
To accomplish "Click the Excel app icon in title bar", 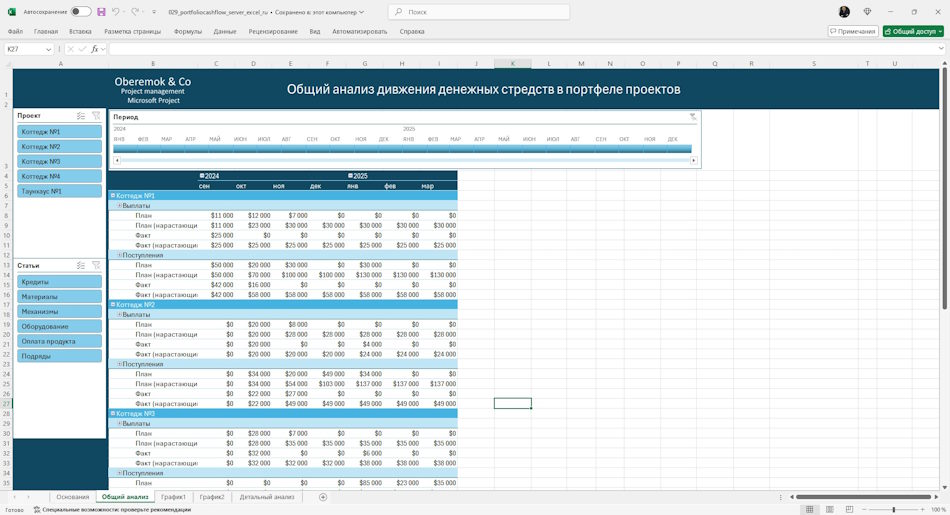I will (x=12, y=12).
